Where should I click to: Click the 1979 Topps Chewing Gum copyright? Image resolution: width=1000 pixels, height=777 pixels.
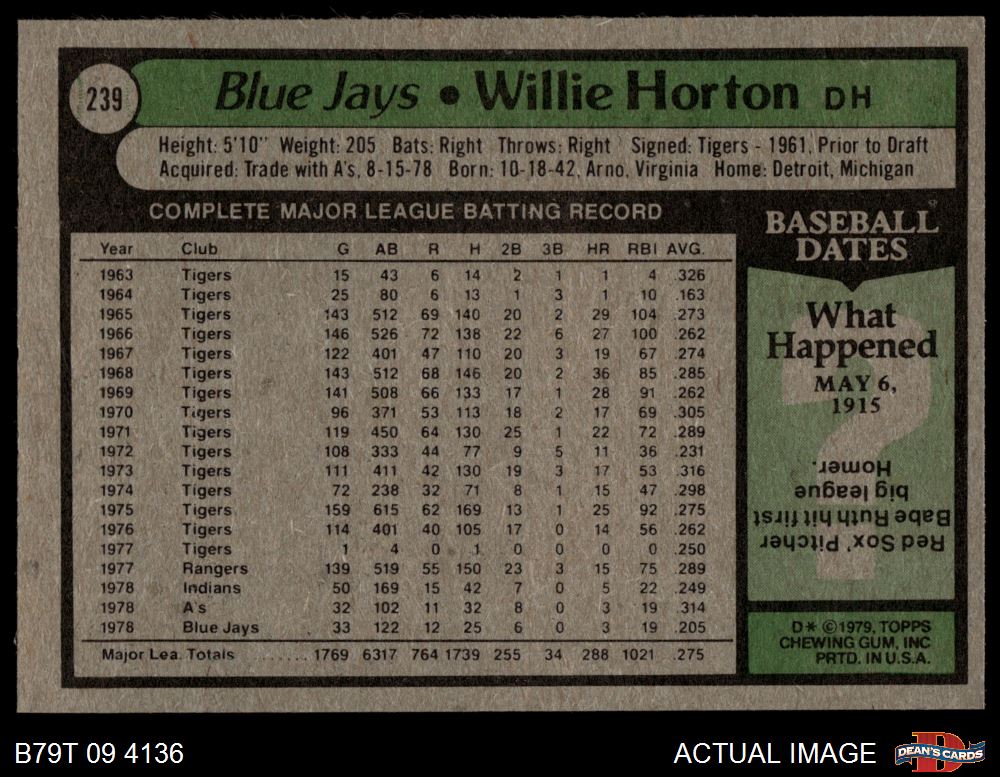click(x=855, y=643)
